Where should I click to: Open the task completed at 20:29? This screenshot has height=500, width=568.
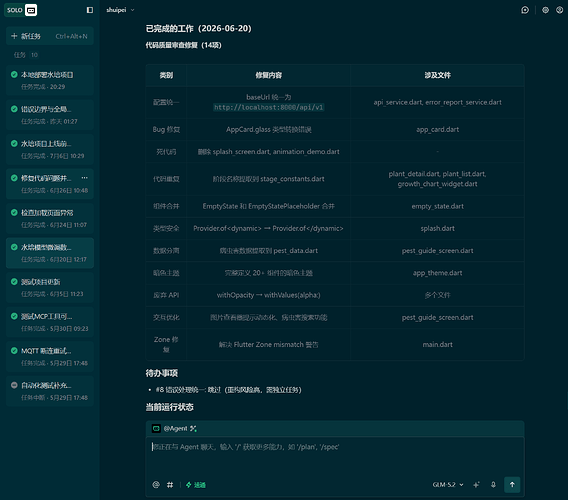(x=50, y=80)
